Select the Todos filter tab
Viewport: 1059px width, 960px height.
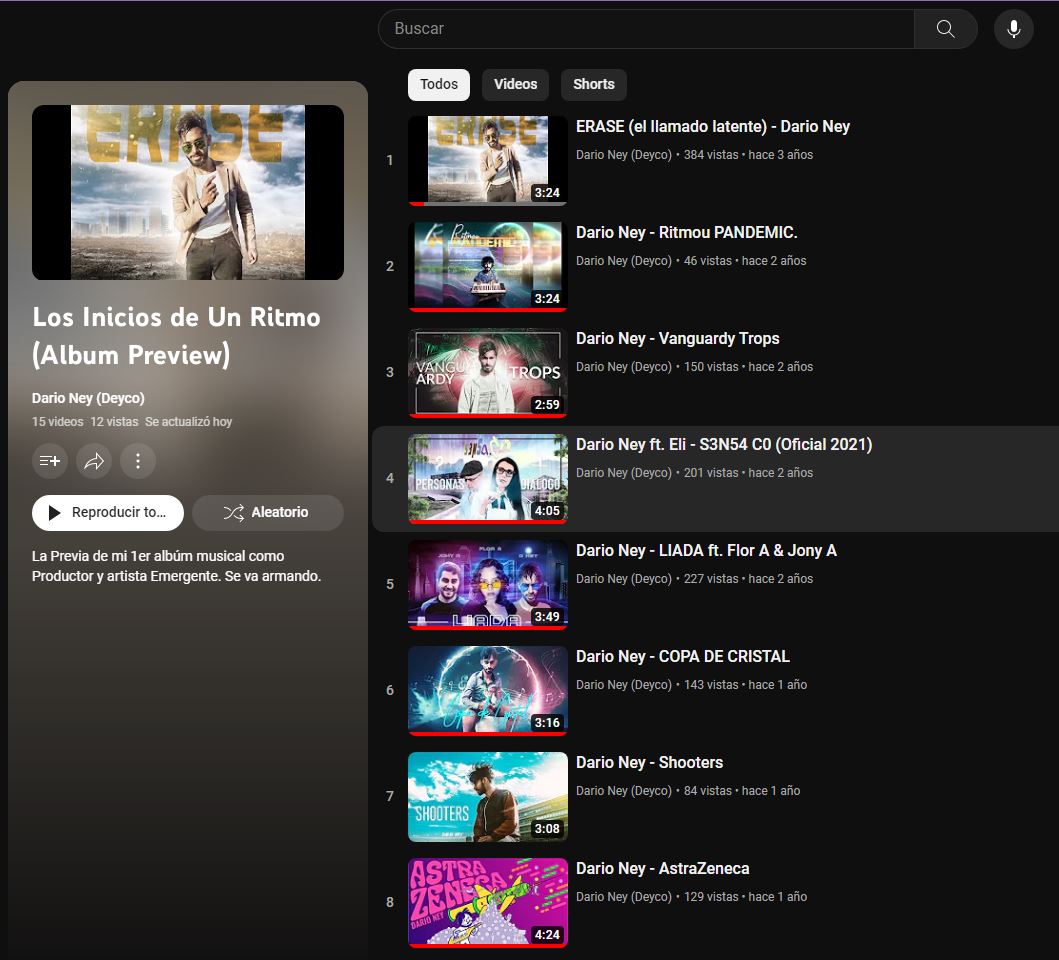(x=439, y=84)
